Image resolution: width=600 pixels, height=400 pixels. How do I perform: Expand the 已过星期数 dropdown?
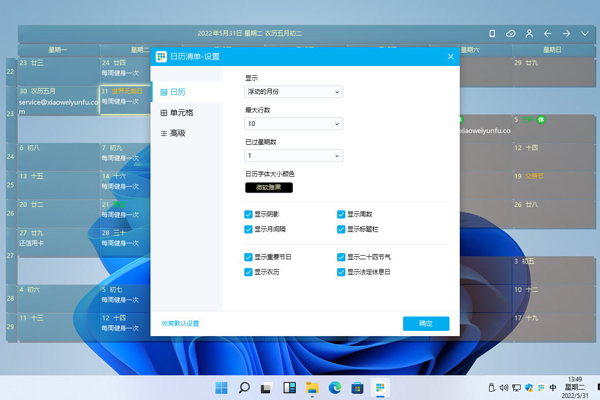pyautogui.click(x=294, y=155)
